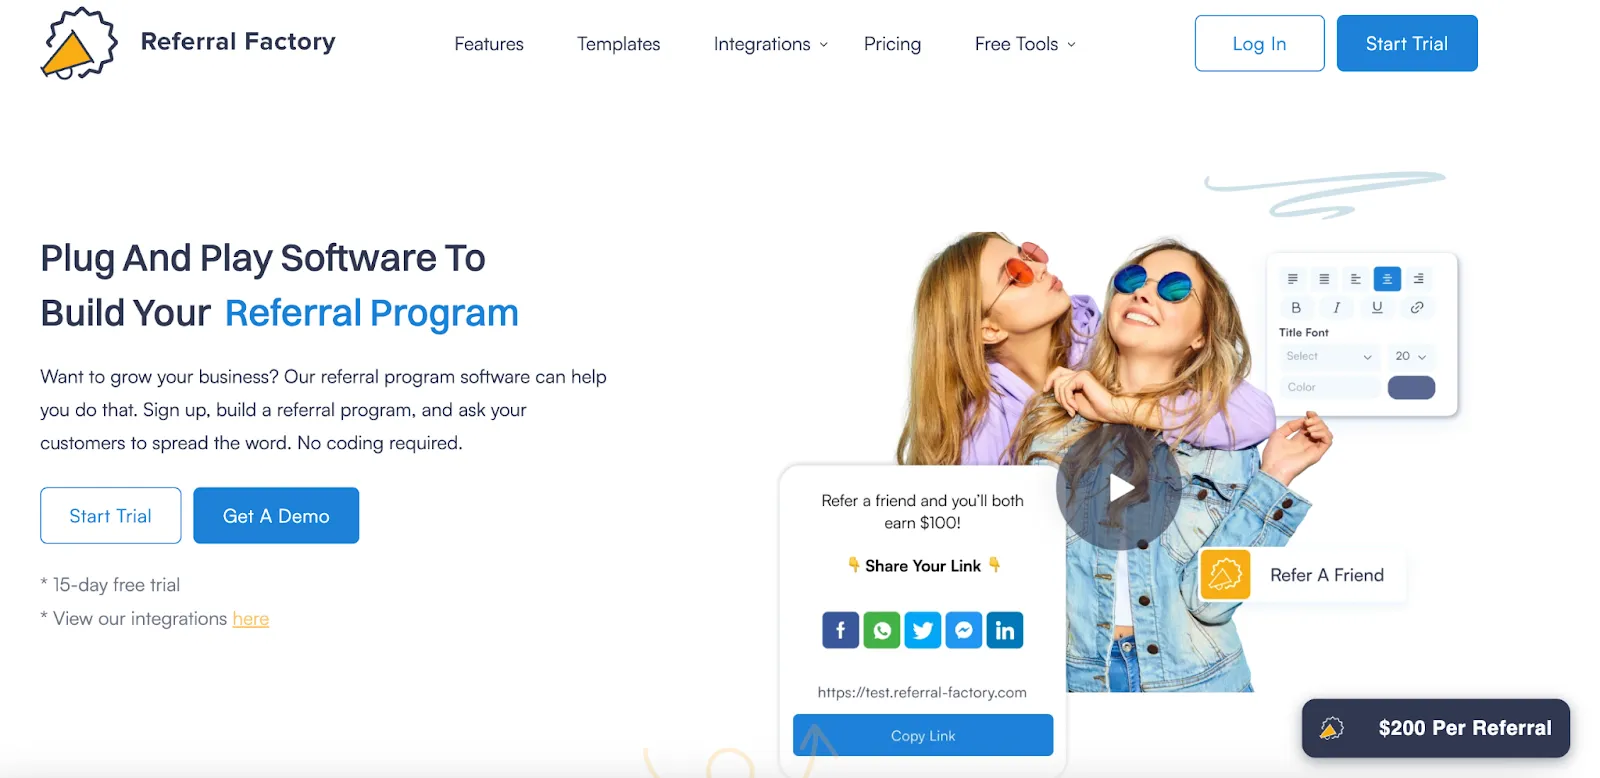This screenshot has width=1600, height=778.
Task: Click the megaphone icon in $200 widget
Action: tap(1332, 728)
